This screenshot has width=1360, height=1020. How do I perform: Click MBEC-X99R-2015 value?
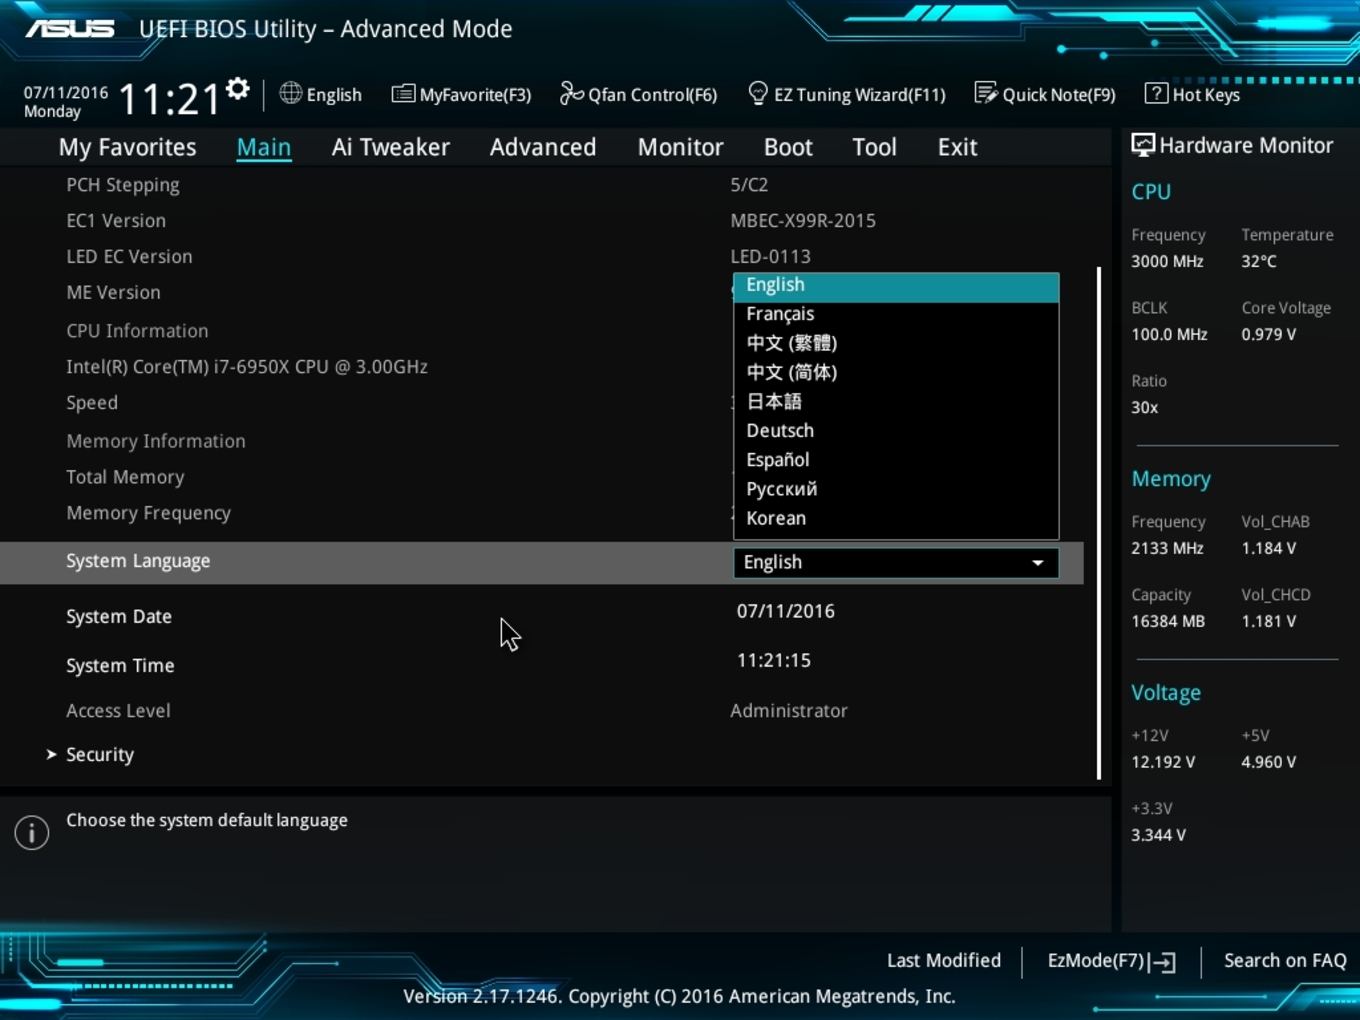tap(803, 221)
